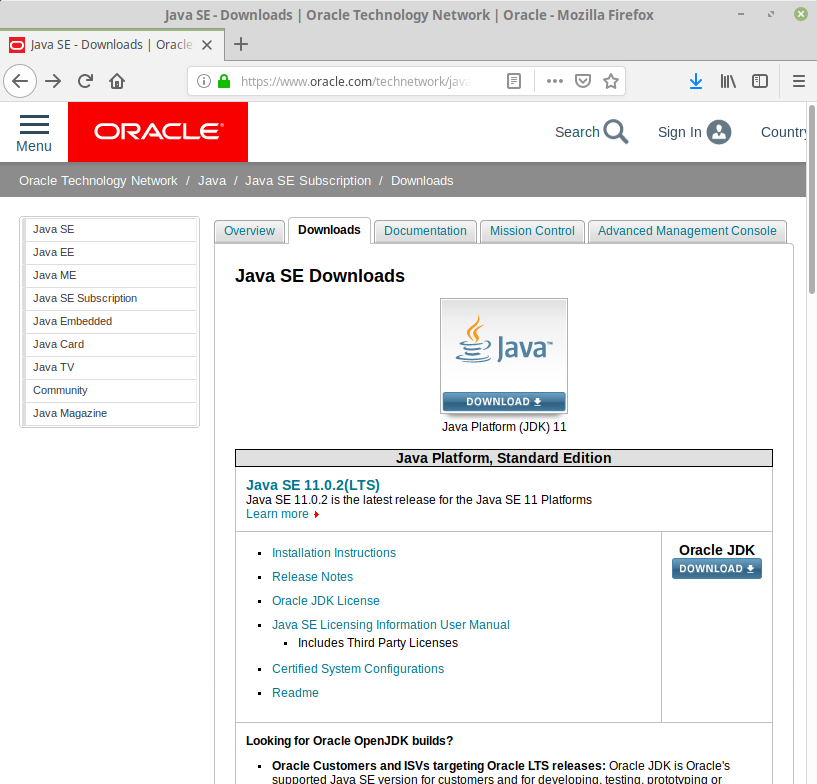
Task: Open the Library bookshelf icon
Action: click(728, 81)
